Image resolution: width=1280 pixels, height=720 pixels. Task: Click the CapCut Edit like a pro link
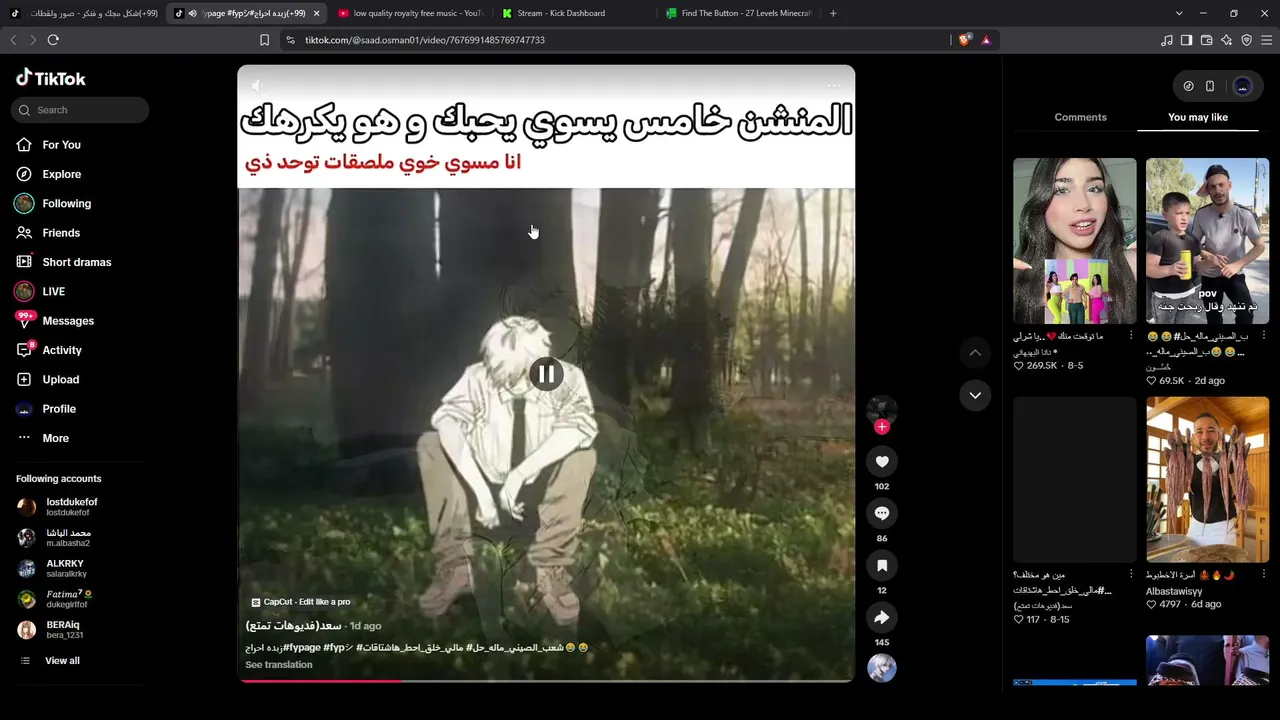[x=301, y=602]
